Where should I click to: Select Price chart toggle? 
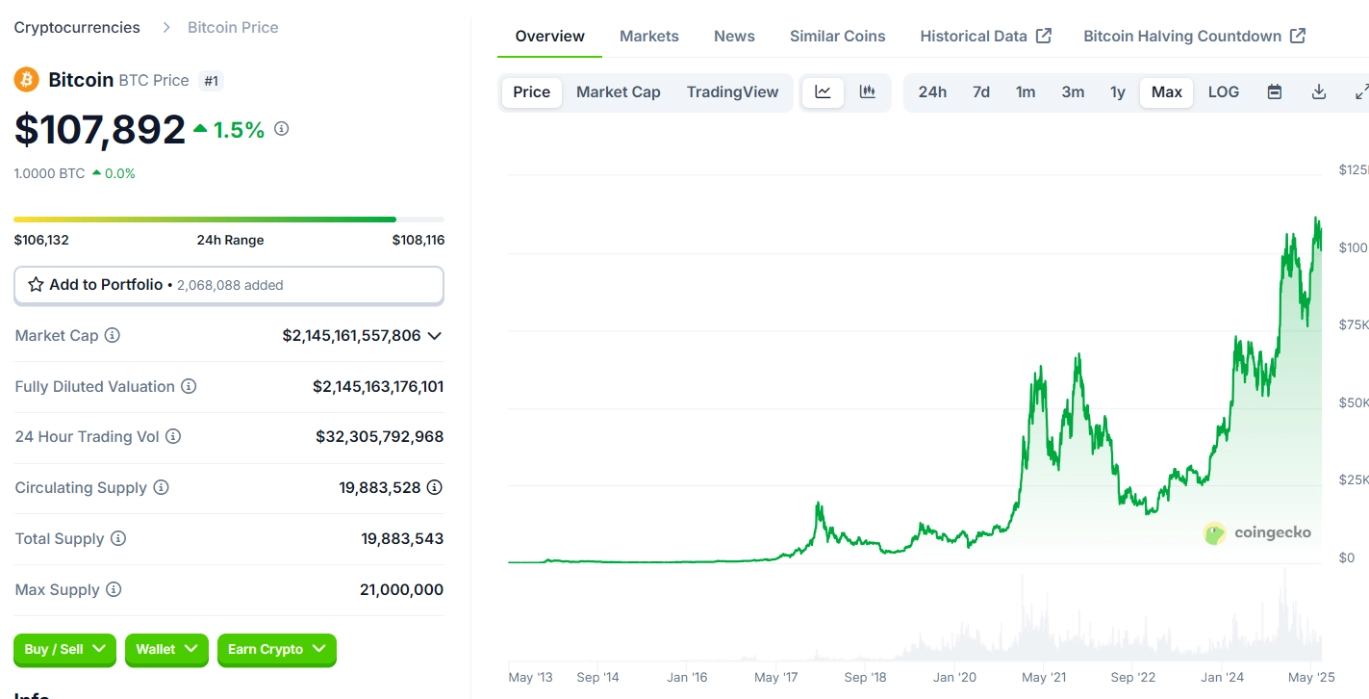click(x=532, y=92)
